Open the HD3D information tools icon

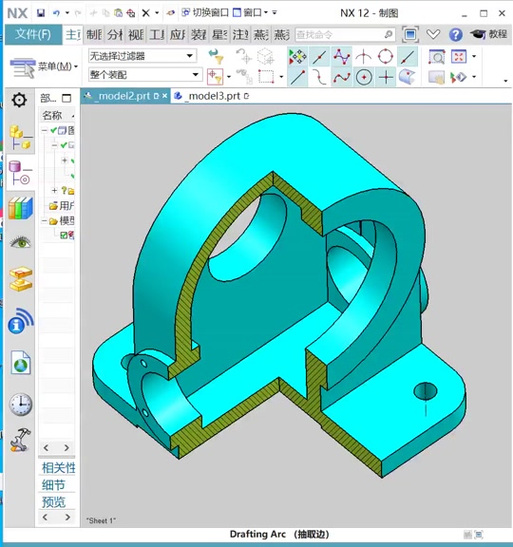coord(21,321)
